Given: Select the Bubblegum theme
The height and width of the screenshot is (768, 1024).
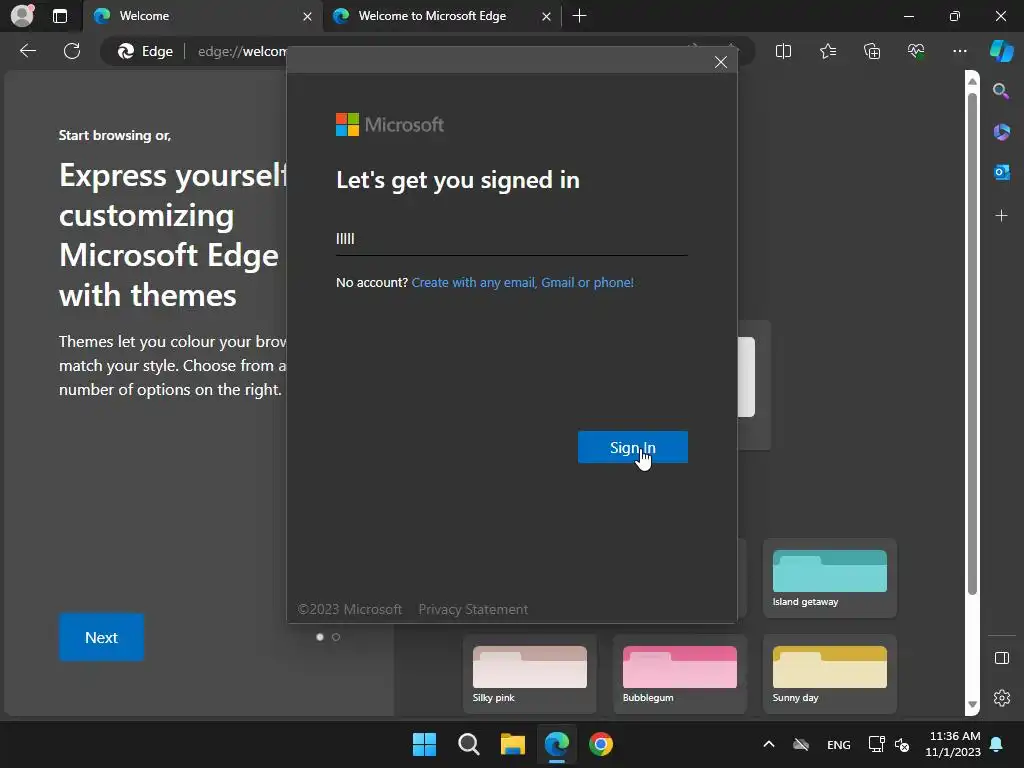Looking at the screenshot, I should pos(679,674).
